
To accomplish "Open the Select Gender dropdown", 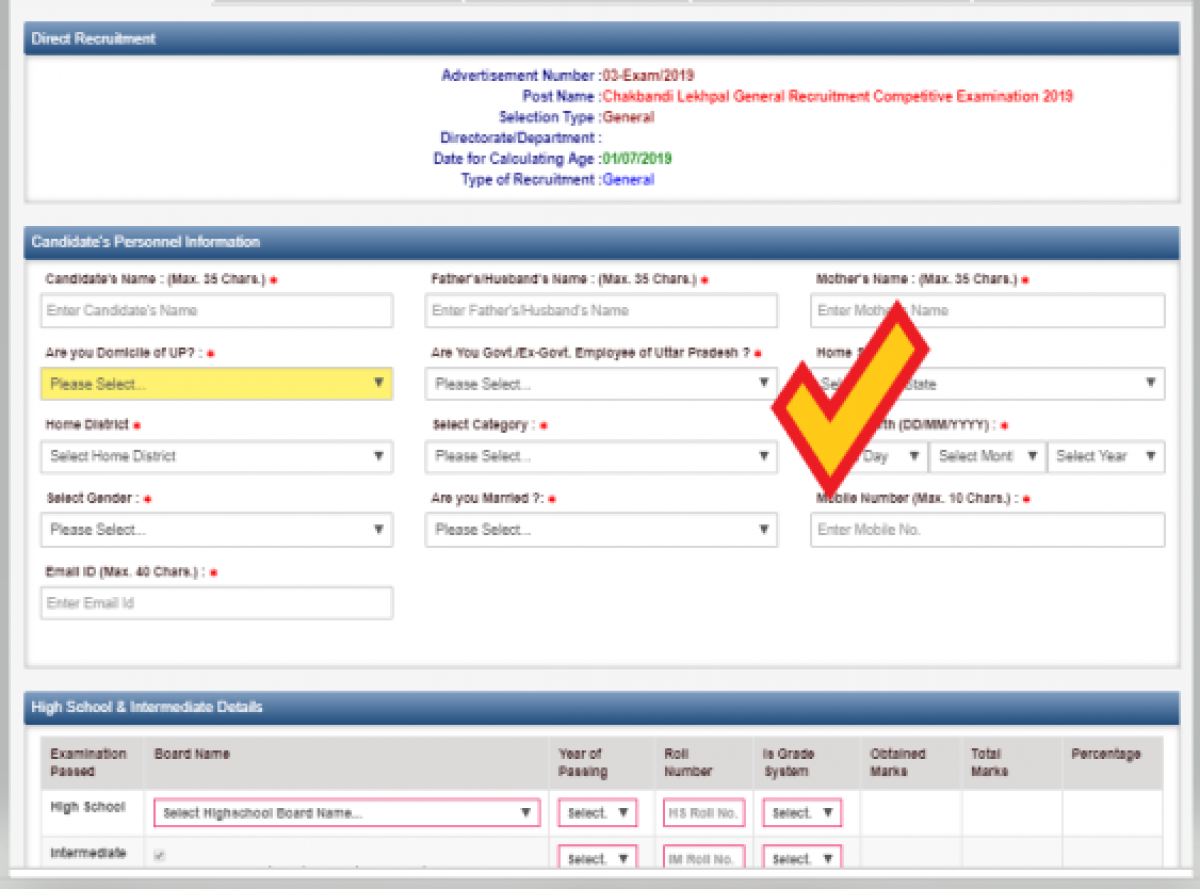I will (216, 530).
